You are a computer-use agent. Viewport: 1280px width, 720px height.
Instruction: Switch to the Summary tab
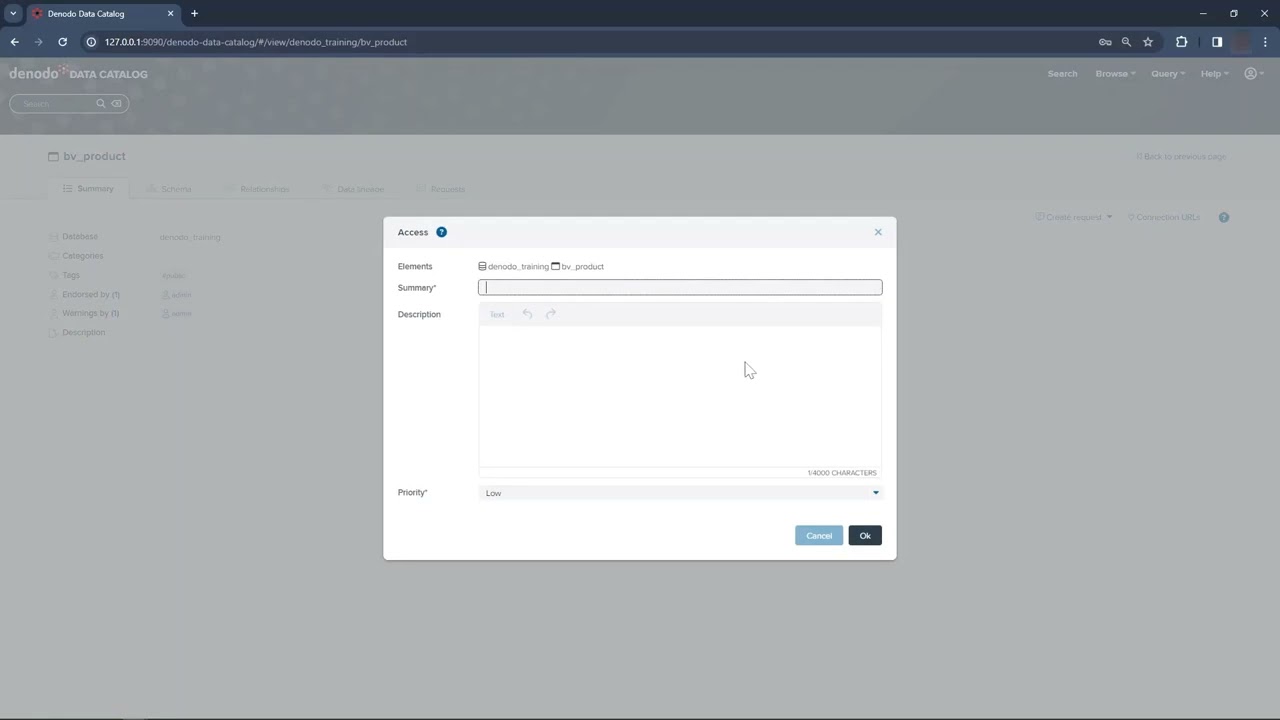coord(88,189)
